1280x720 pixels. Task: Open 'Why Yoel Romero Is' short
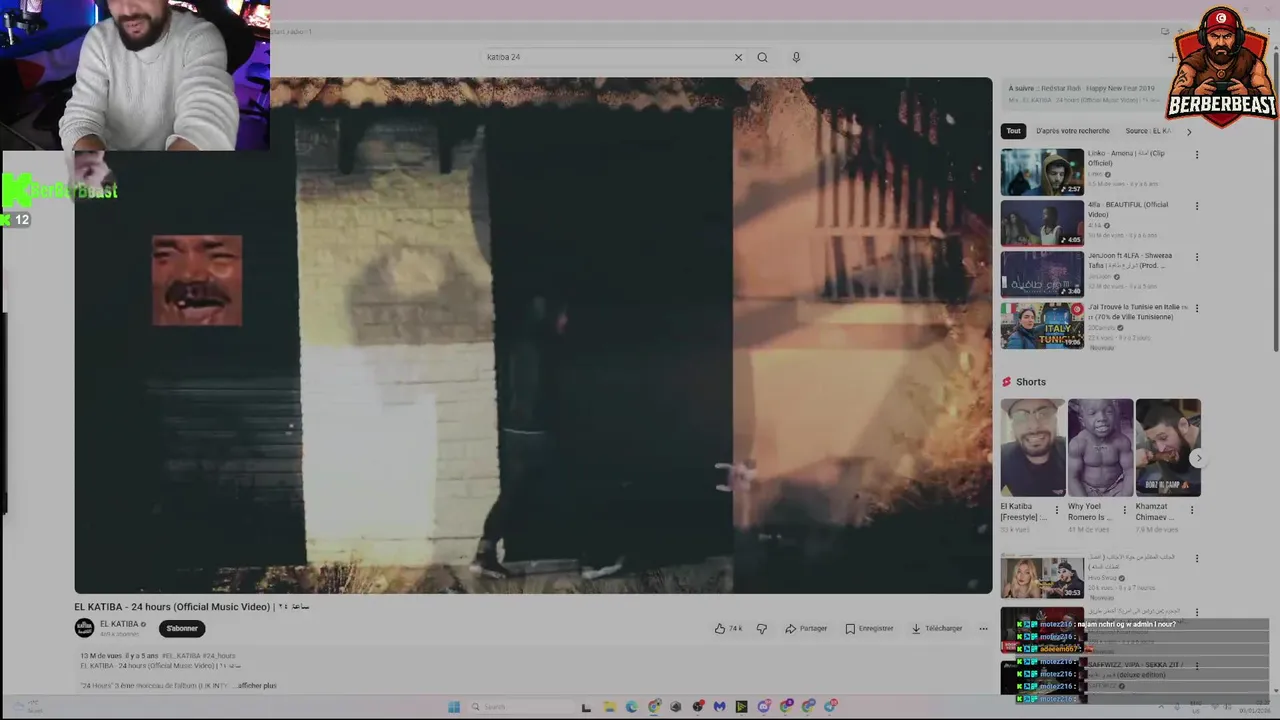click(x=1101, y=448)
